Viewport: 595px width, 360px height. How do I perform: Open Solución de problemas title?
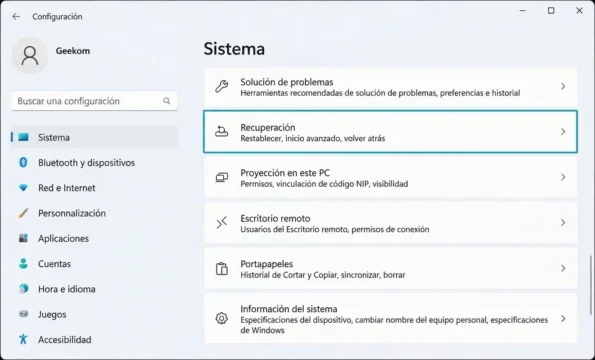pos(286,82)
